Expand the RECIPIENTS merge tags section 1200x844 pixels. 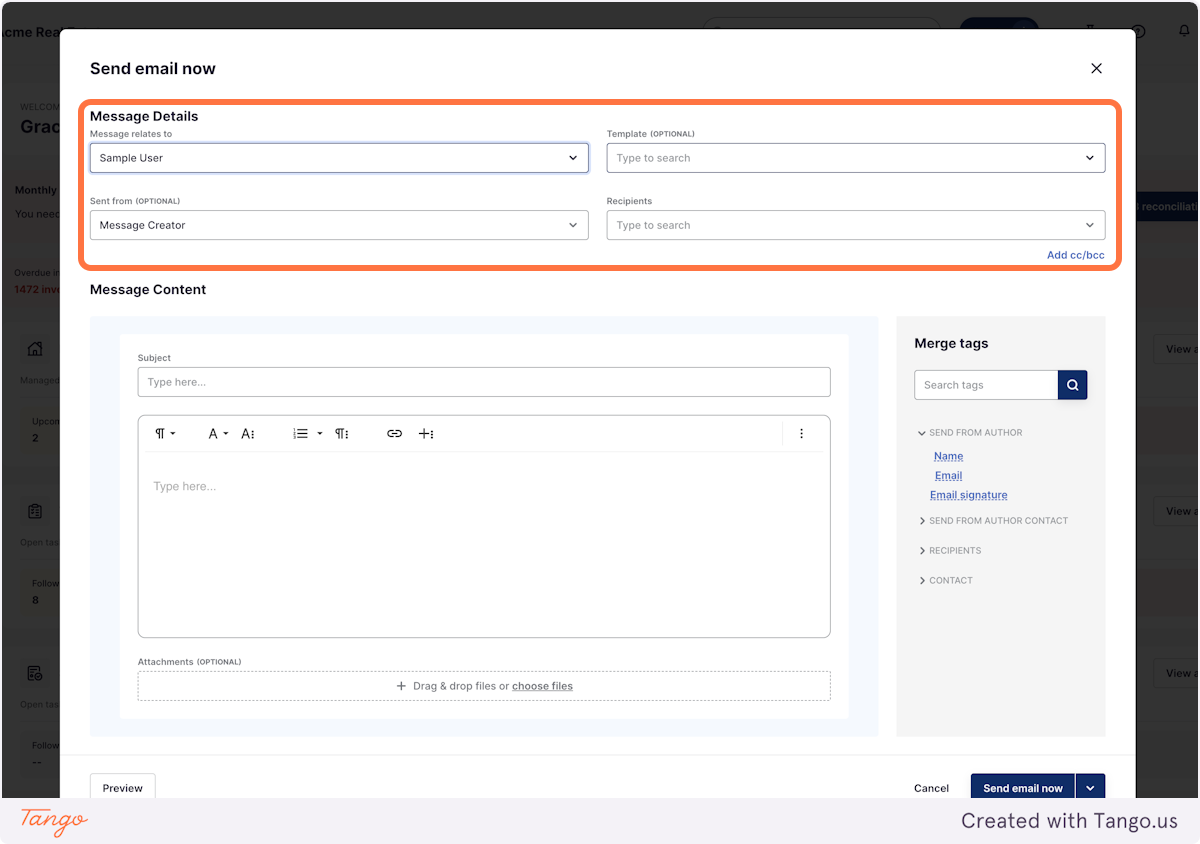950,551
